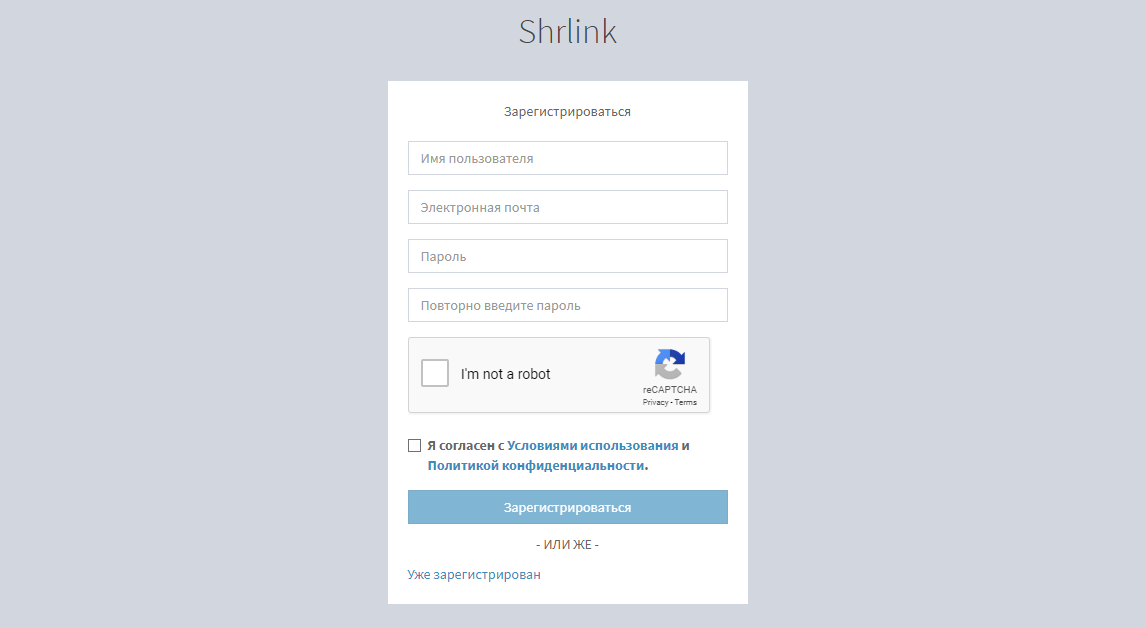The width and height of the screenshot is (1146, 628).
Task: Open the Политикой конфиденциальности link
Action: click(536, 465)
